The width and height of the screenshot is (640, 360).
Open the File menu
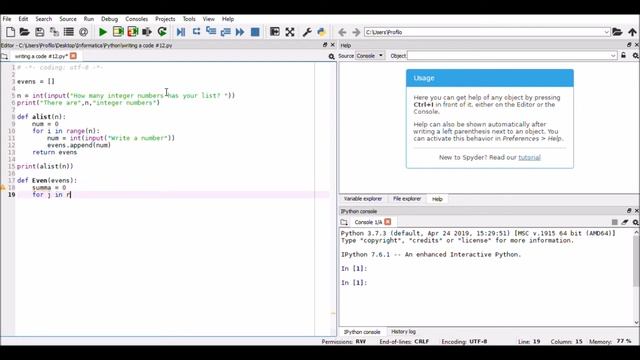click(x=7, y=19)
